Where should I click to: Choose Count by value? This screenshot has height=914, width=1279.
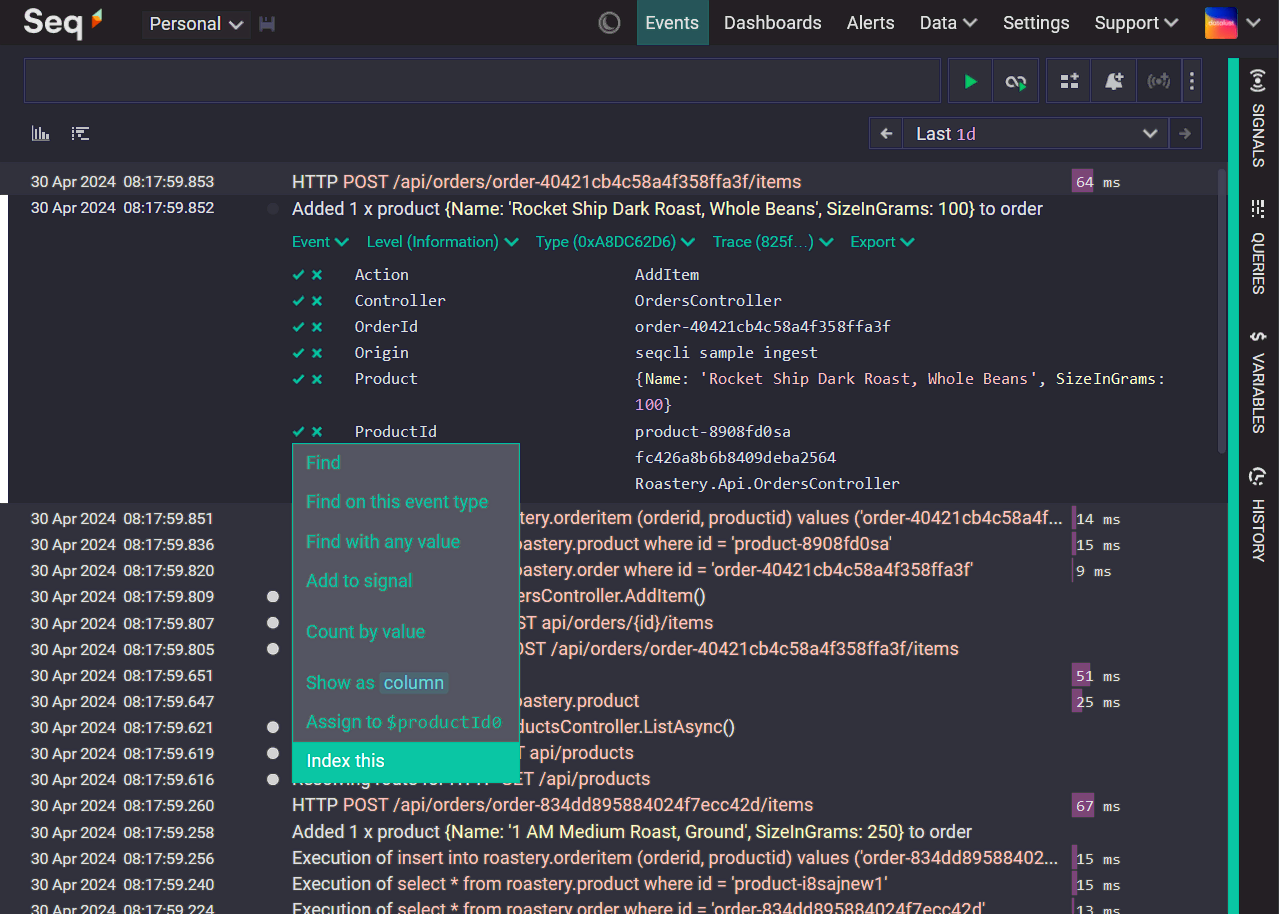(406, 632)
